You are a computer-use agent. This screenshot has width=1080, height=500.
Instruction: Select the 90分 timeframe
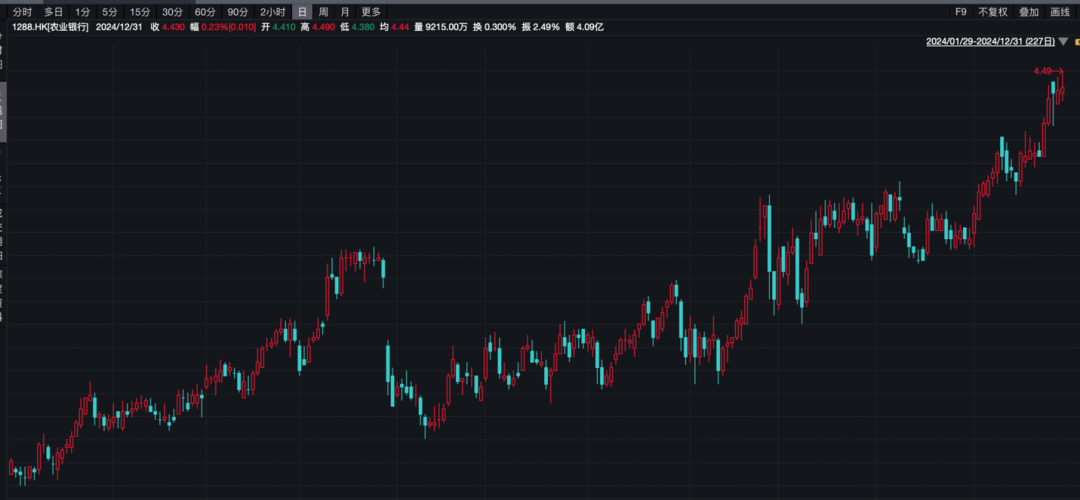point(237,12)
